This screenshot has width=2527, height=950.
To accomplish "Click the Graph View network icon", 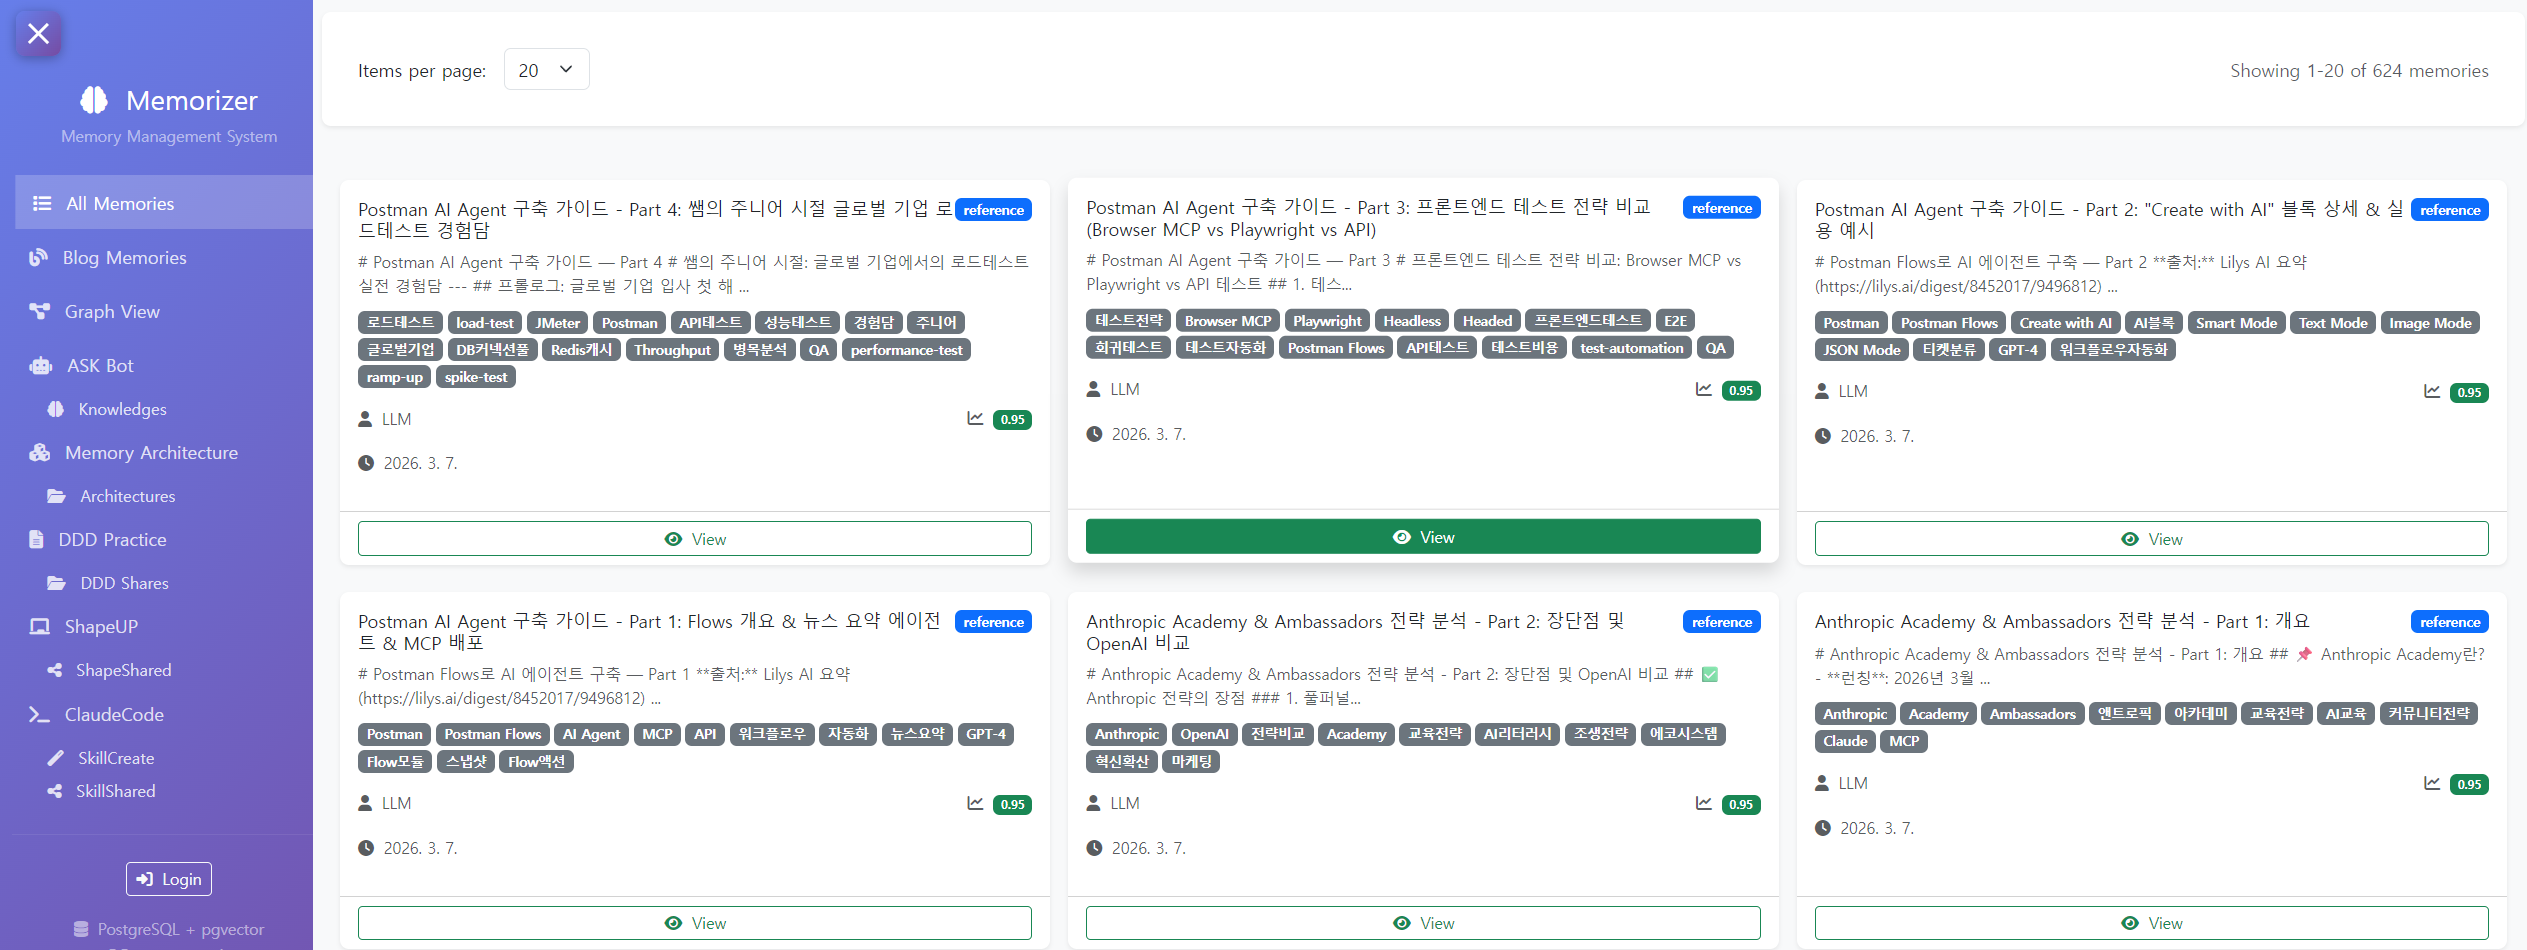I will click(x=39, y=312).
